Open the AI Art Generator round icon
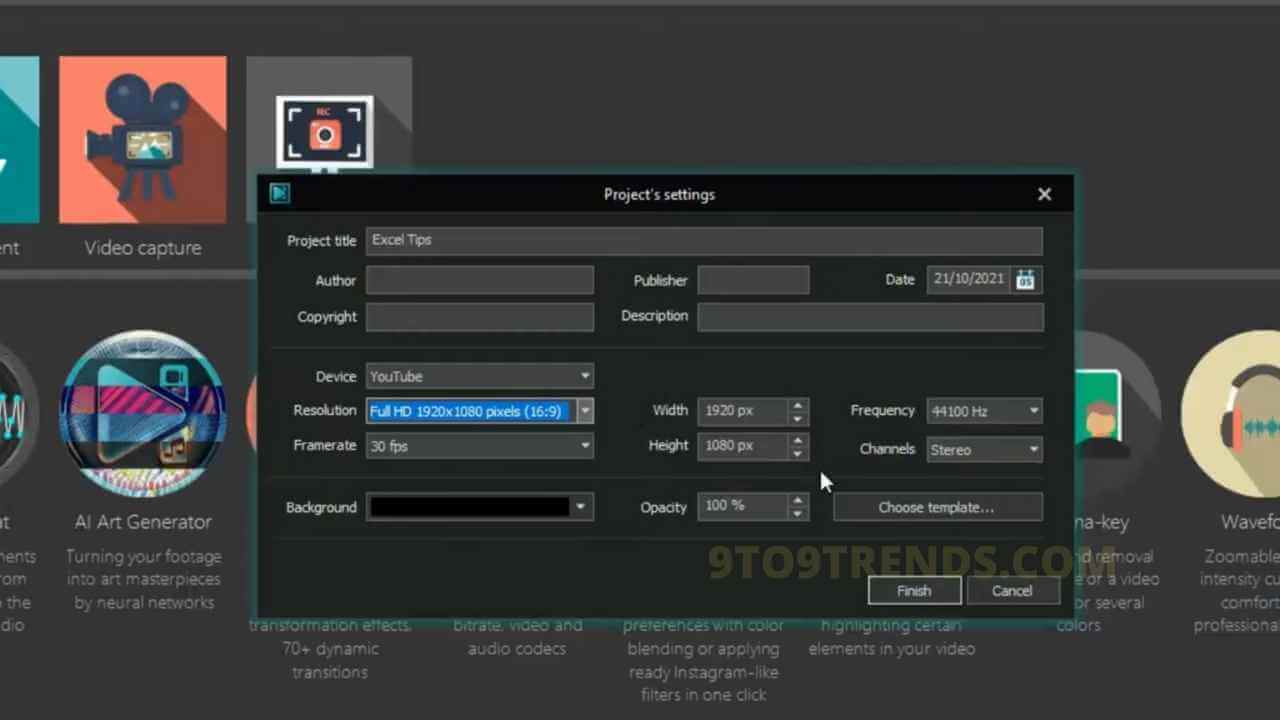This screenshot has width=1280, height=720. [143, 414]
